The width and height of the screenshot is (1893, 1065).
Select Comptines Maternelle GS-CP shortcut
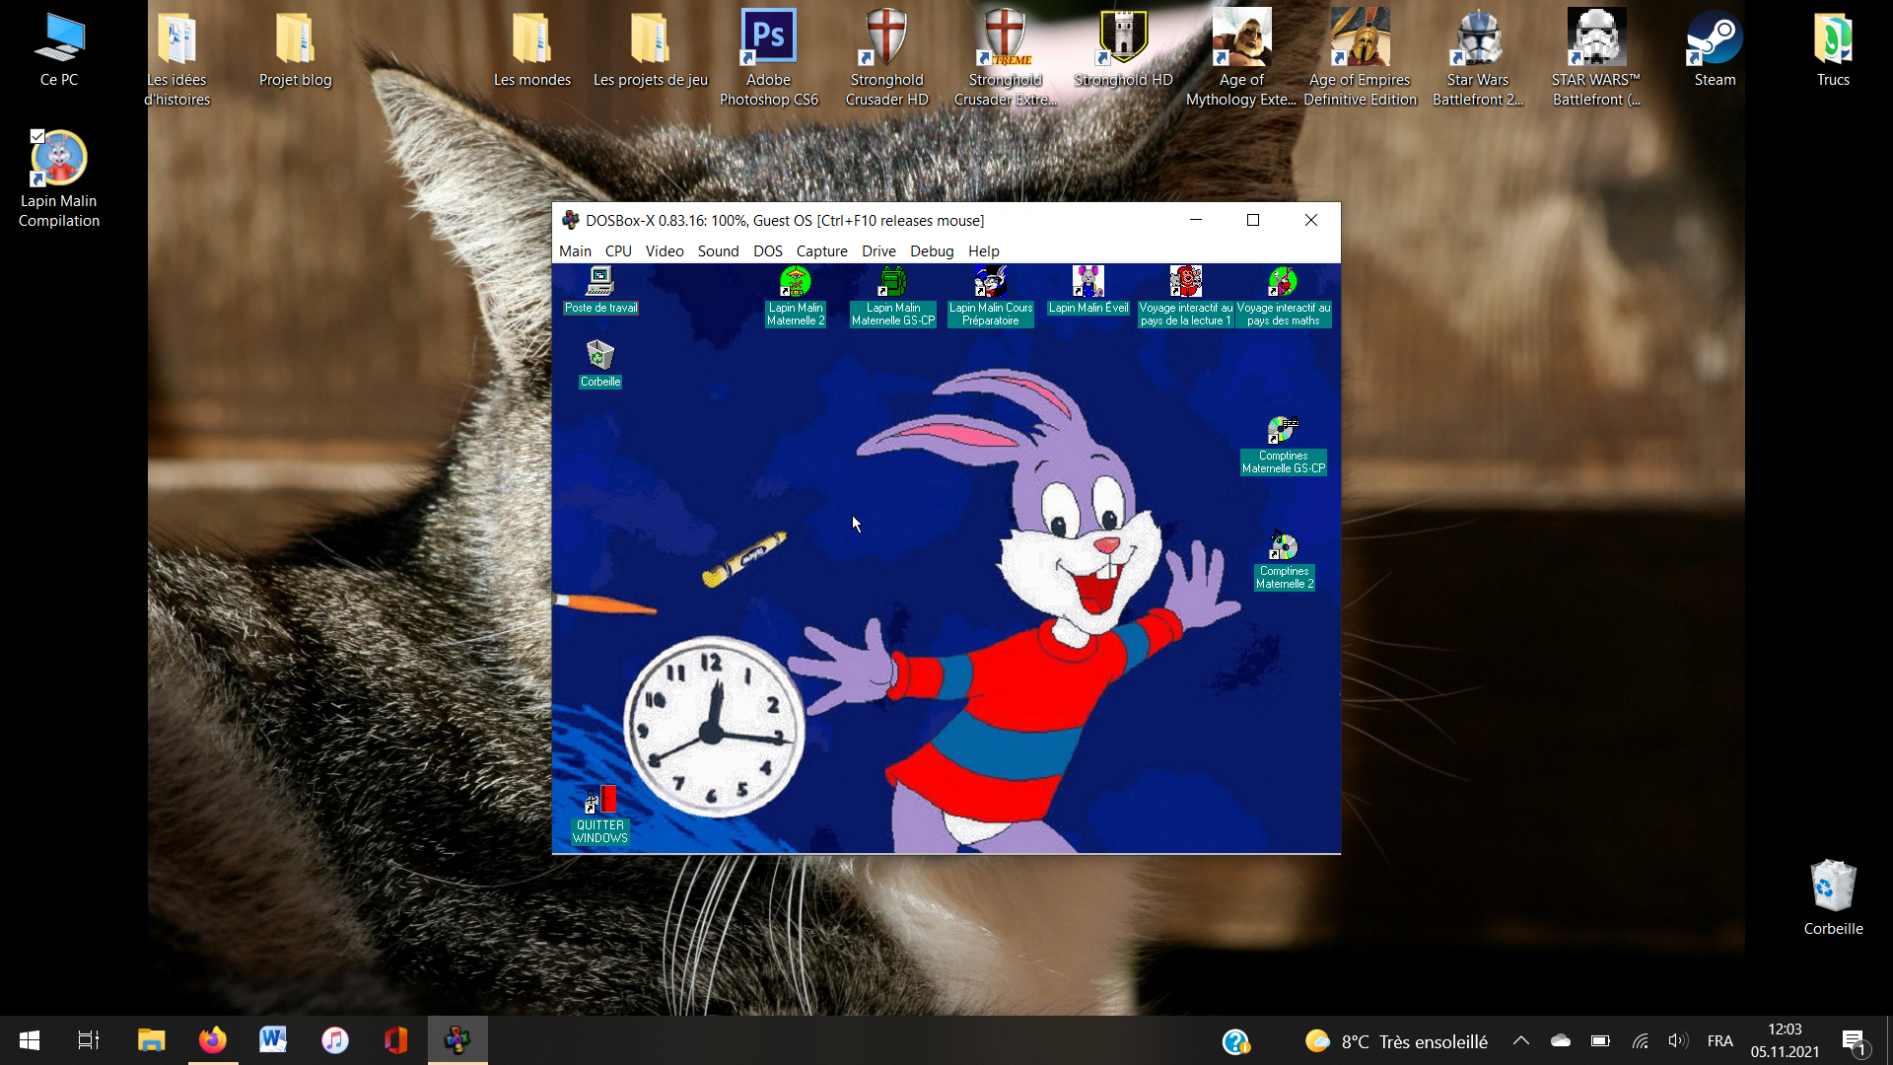pyautogui.click(x=1283, y=446)
